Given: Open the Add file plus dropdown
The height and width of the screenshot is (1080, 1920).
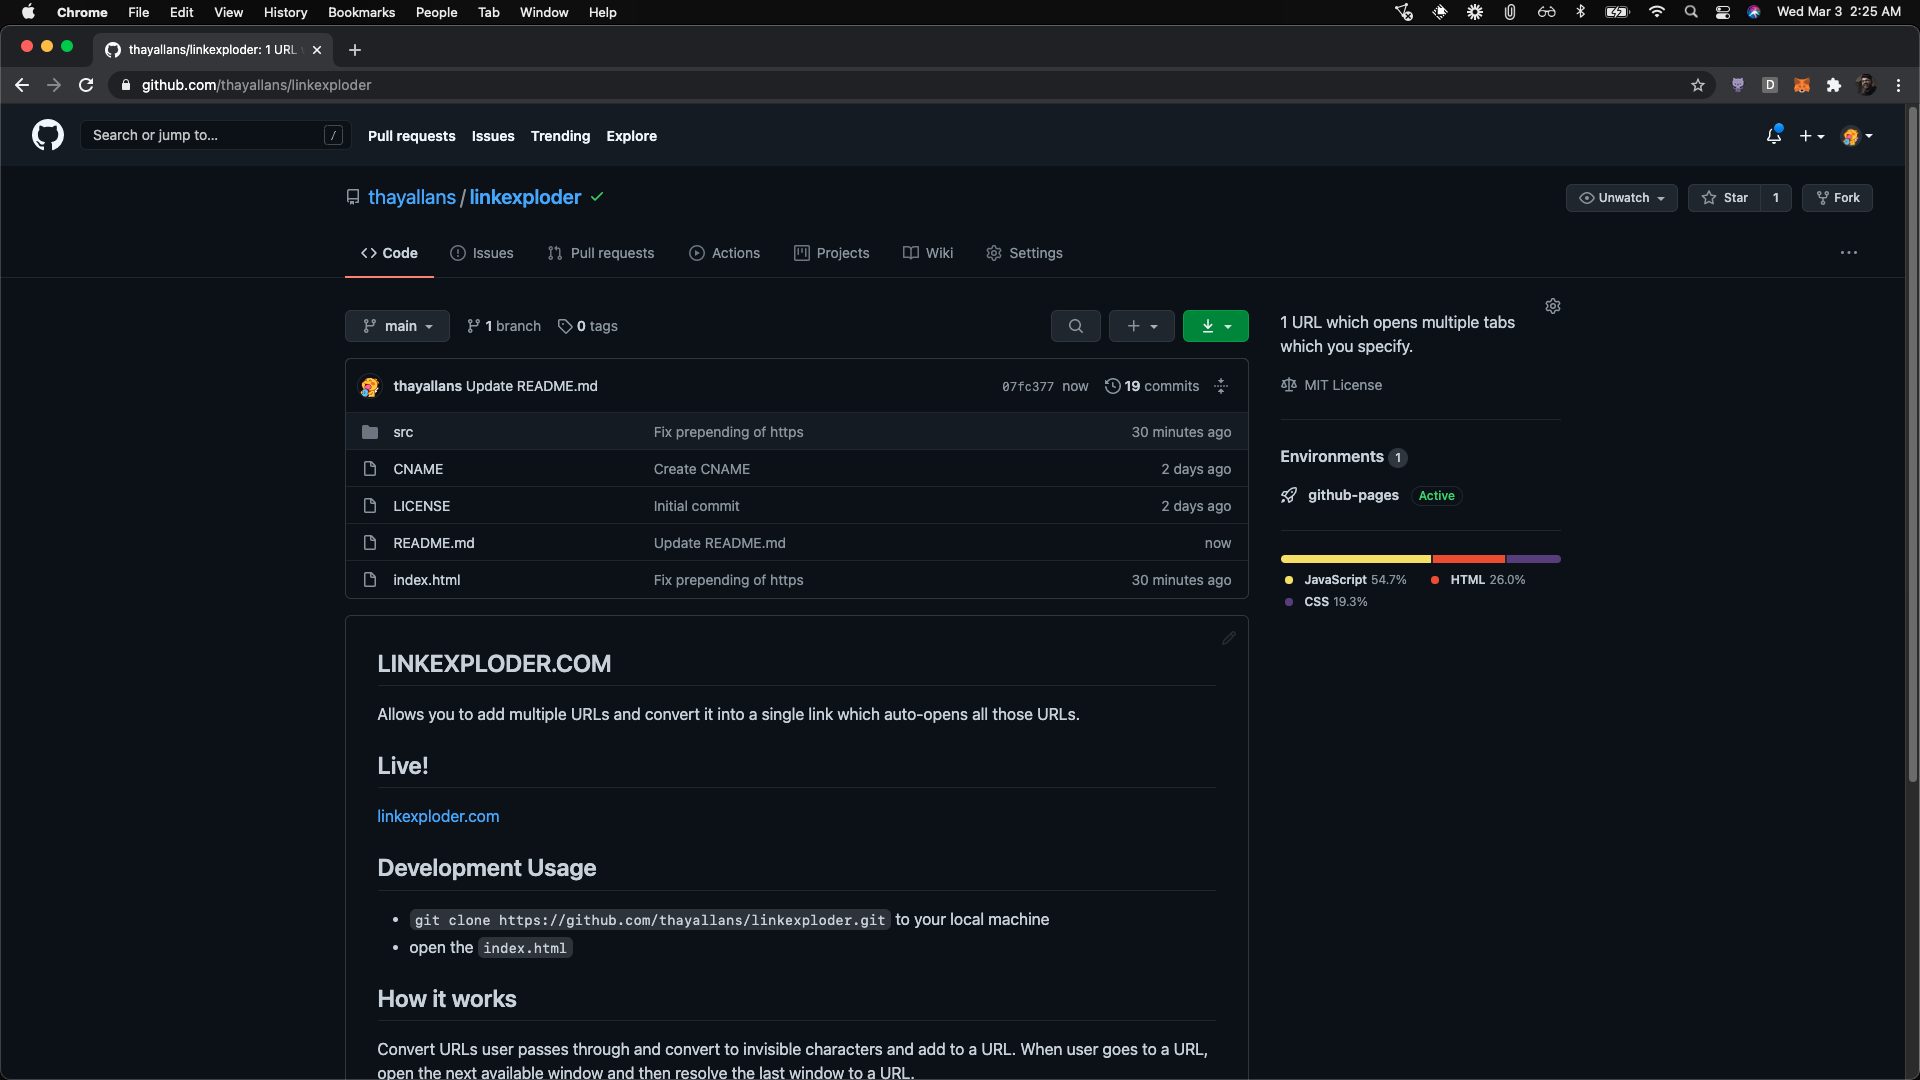Looking at the screenshot, I should [1141, 326].
